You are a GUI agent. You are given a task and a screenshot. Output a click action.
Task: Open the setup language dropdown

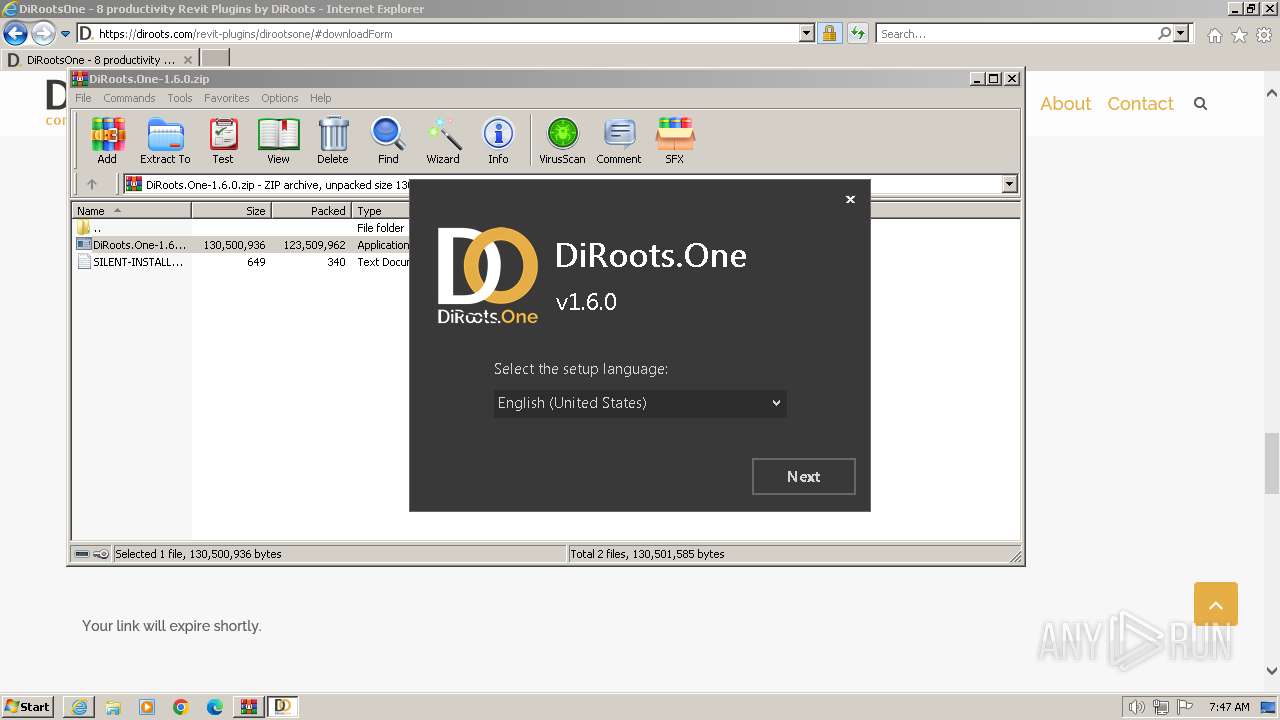tap(640, 403)
